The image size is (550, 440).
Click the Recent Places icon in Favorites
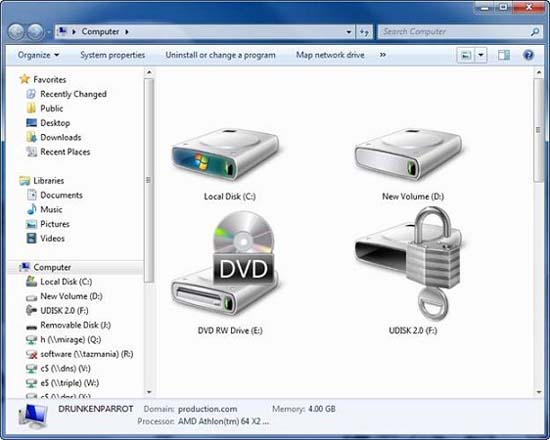[x=31, y=152]
